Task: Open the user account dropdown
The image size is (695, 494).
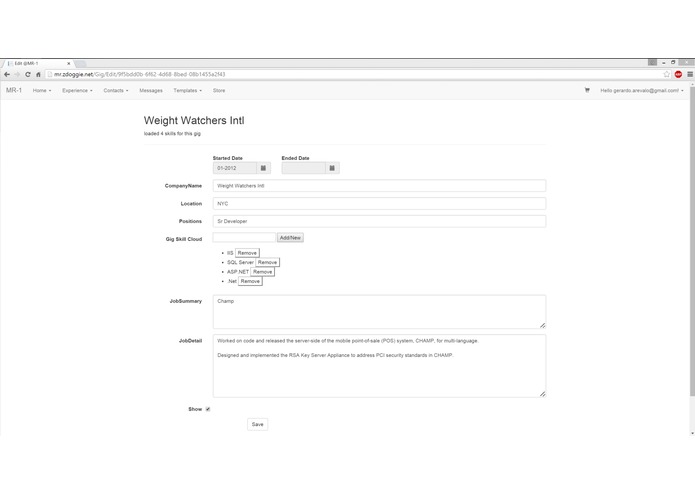Action: click(642, 90)
